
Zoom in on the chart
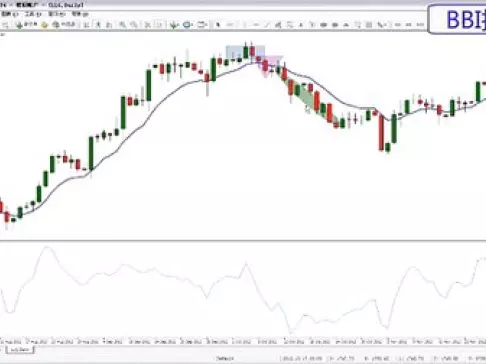[122, 25]
